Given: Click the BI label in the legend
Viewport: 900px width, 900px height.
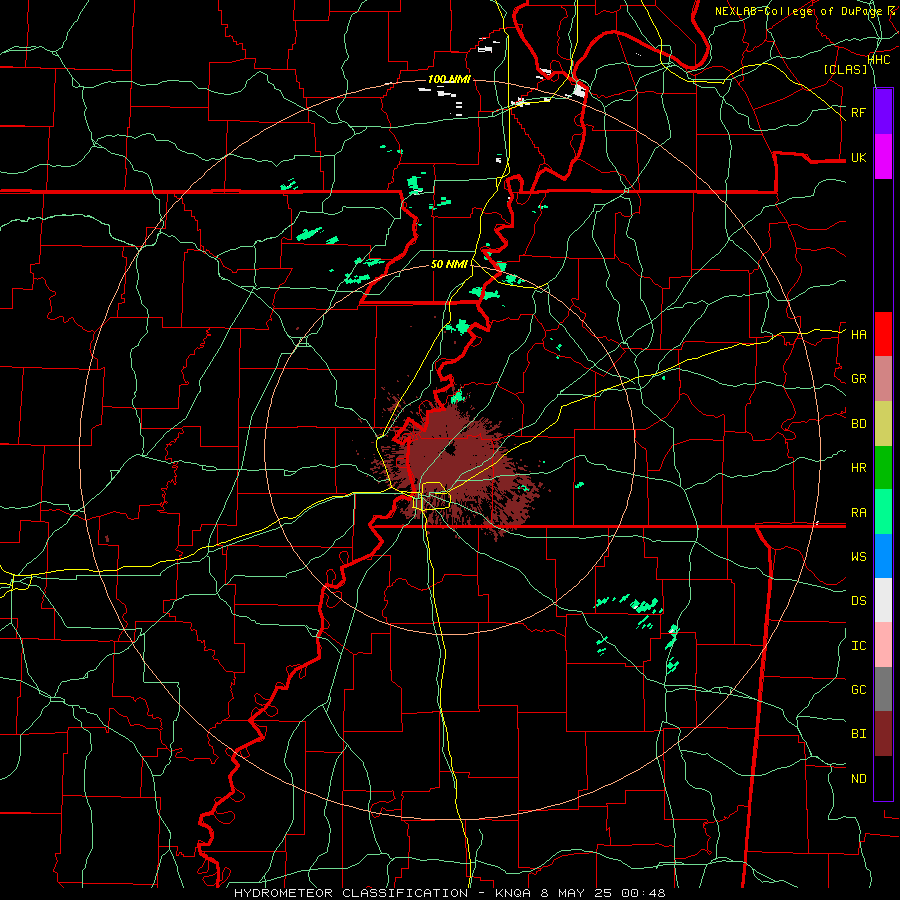Looking at the screenshot, I should (859, 734).
